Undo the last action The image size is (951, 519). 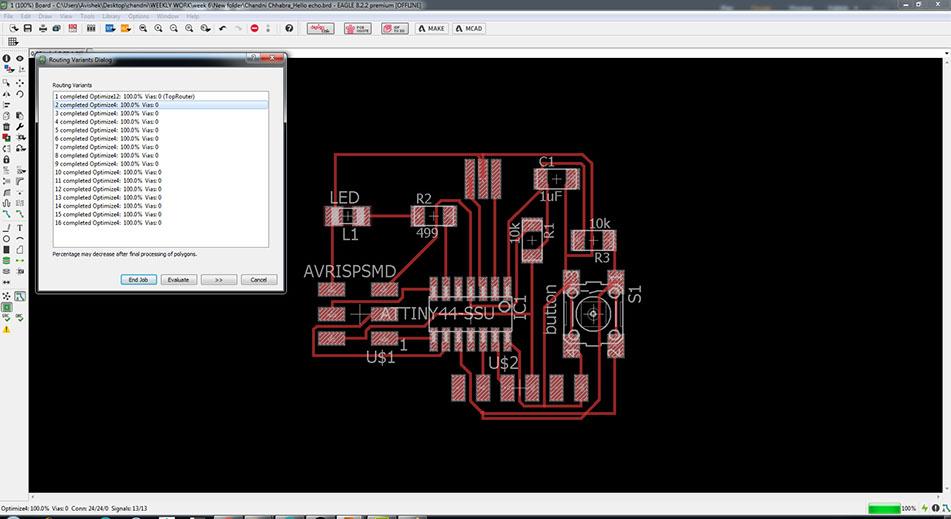click(223, 28)
